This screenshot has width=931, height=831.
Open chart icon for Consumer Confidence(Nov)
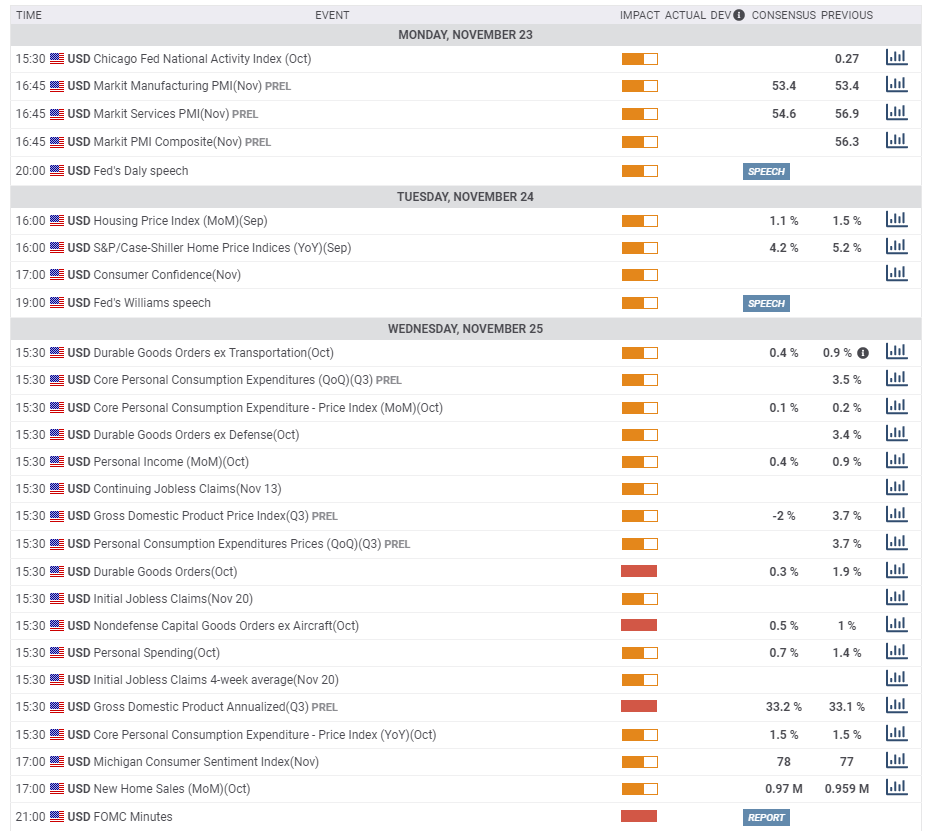[x=897, y=274]
